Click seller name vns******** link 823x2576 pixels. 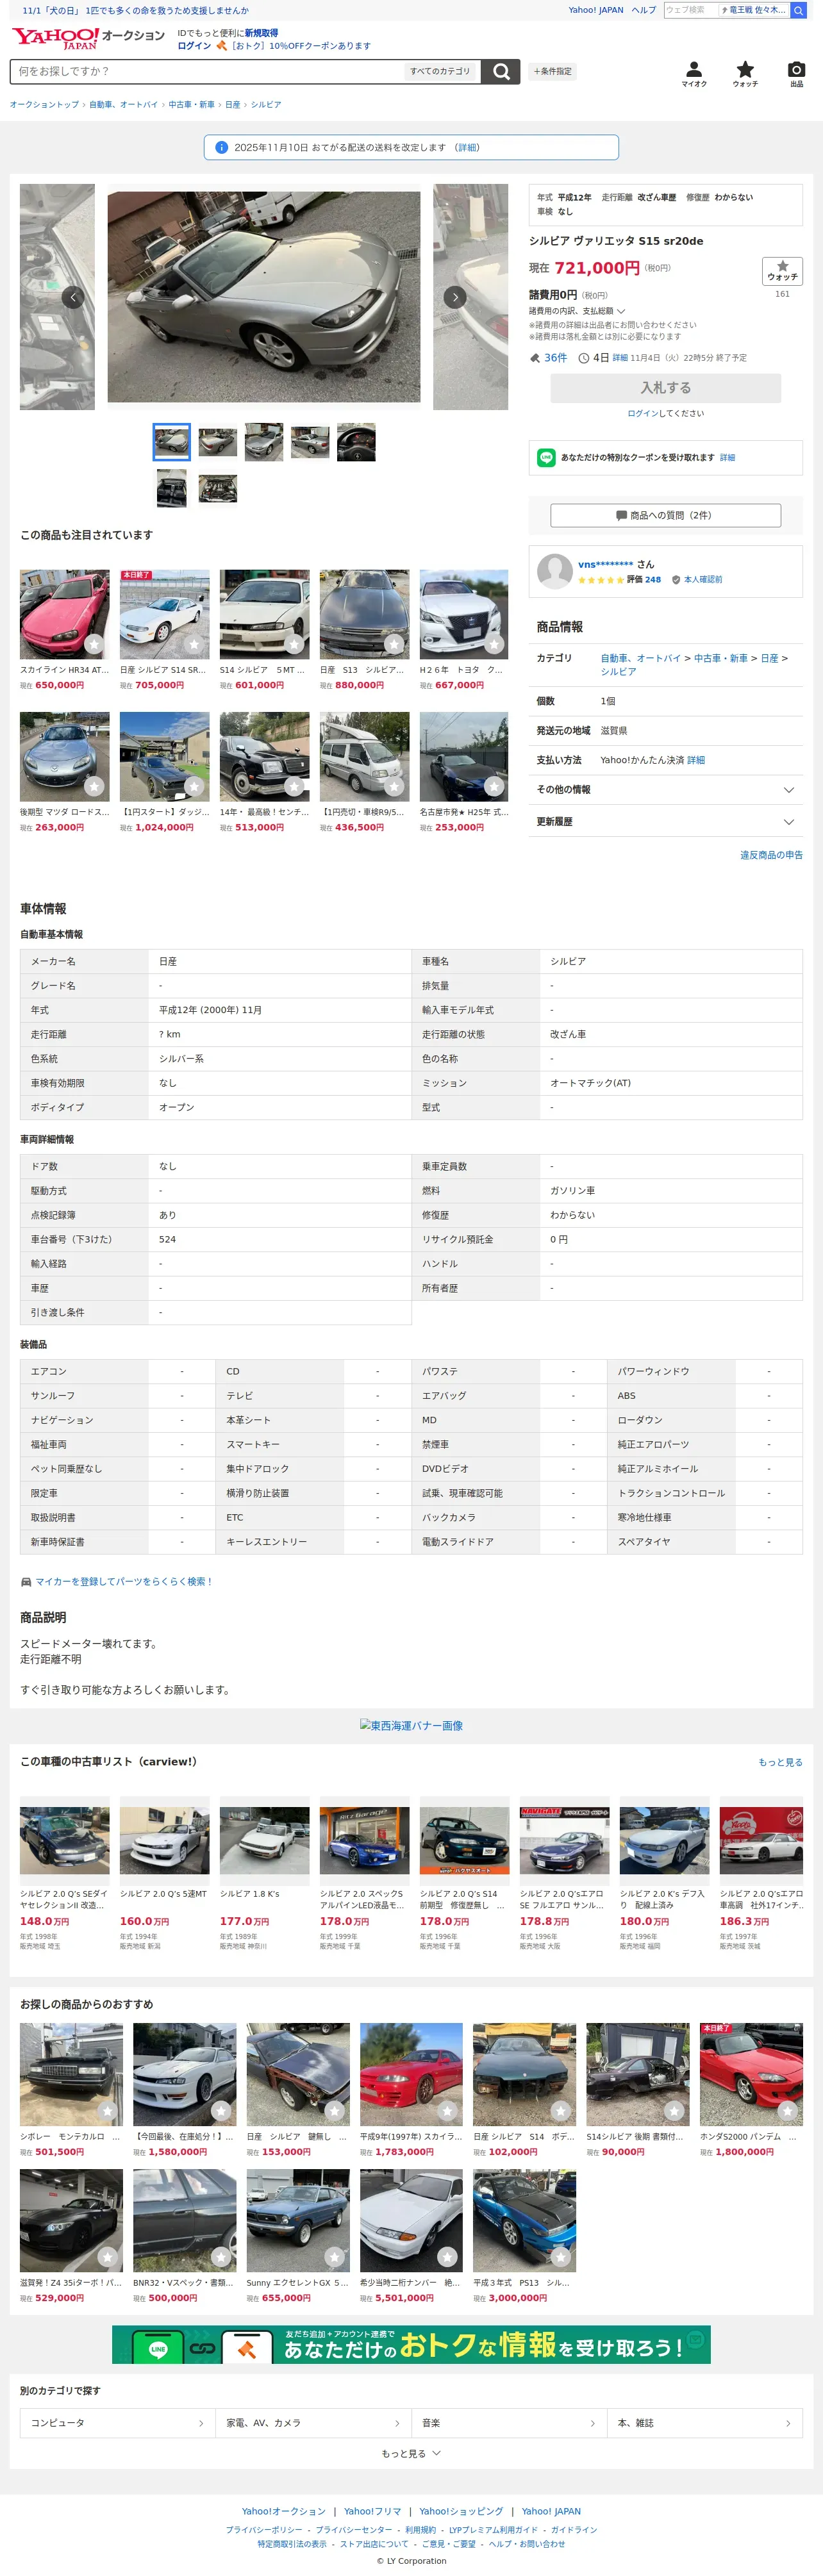click(606, 564)
